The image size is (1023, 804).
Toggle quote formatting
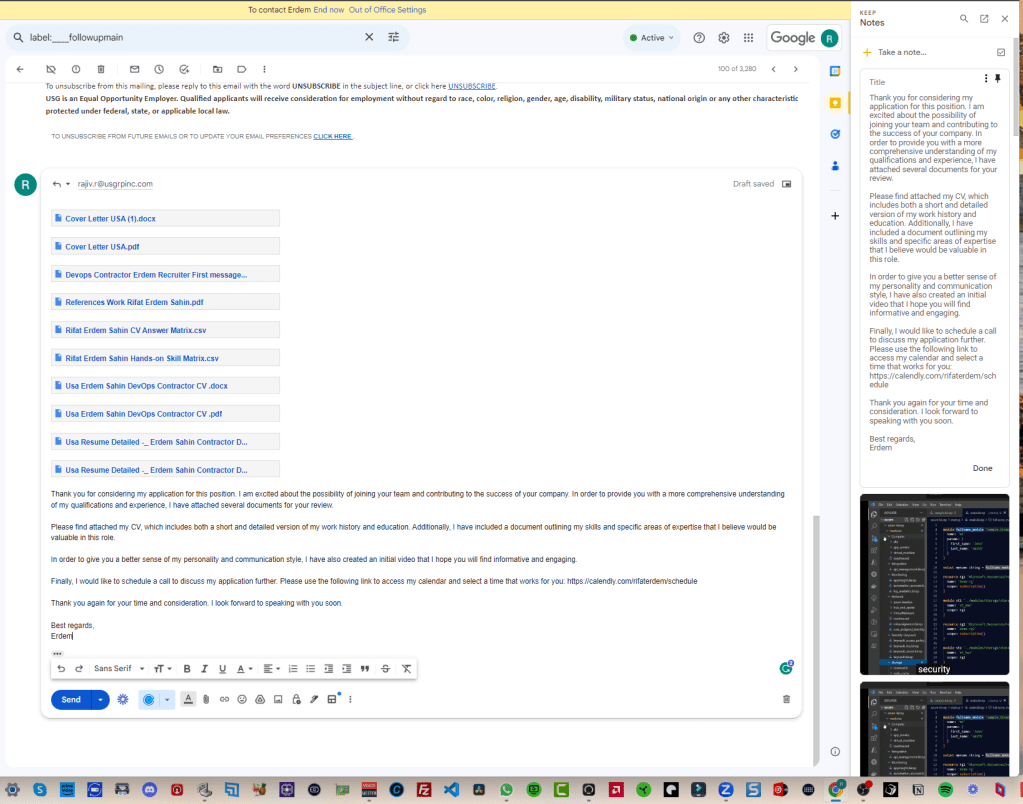click(x=365, y=668)
